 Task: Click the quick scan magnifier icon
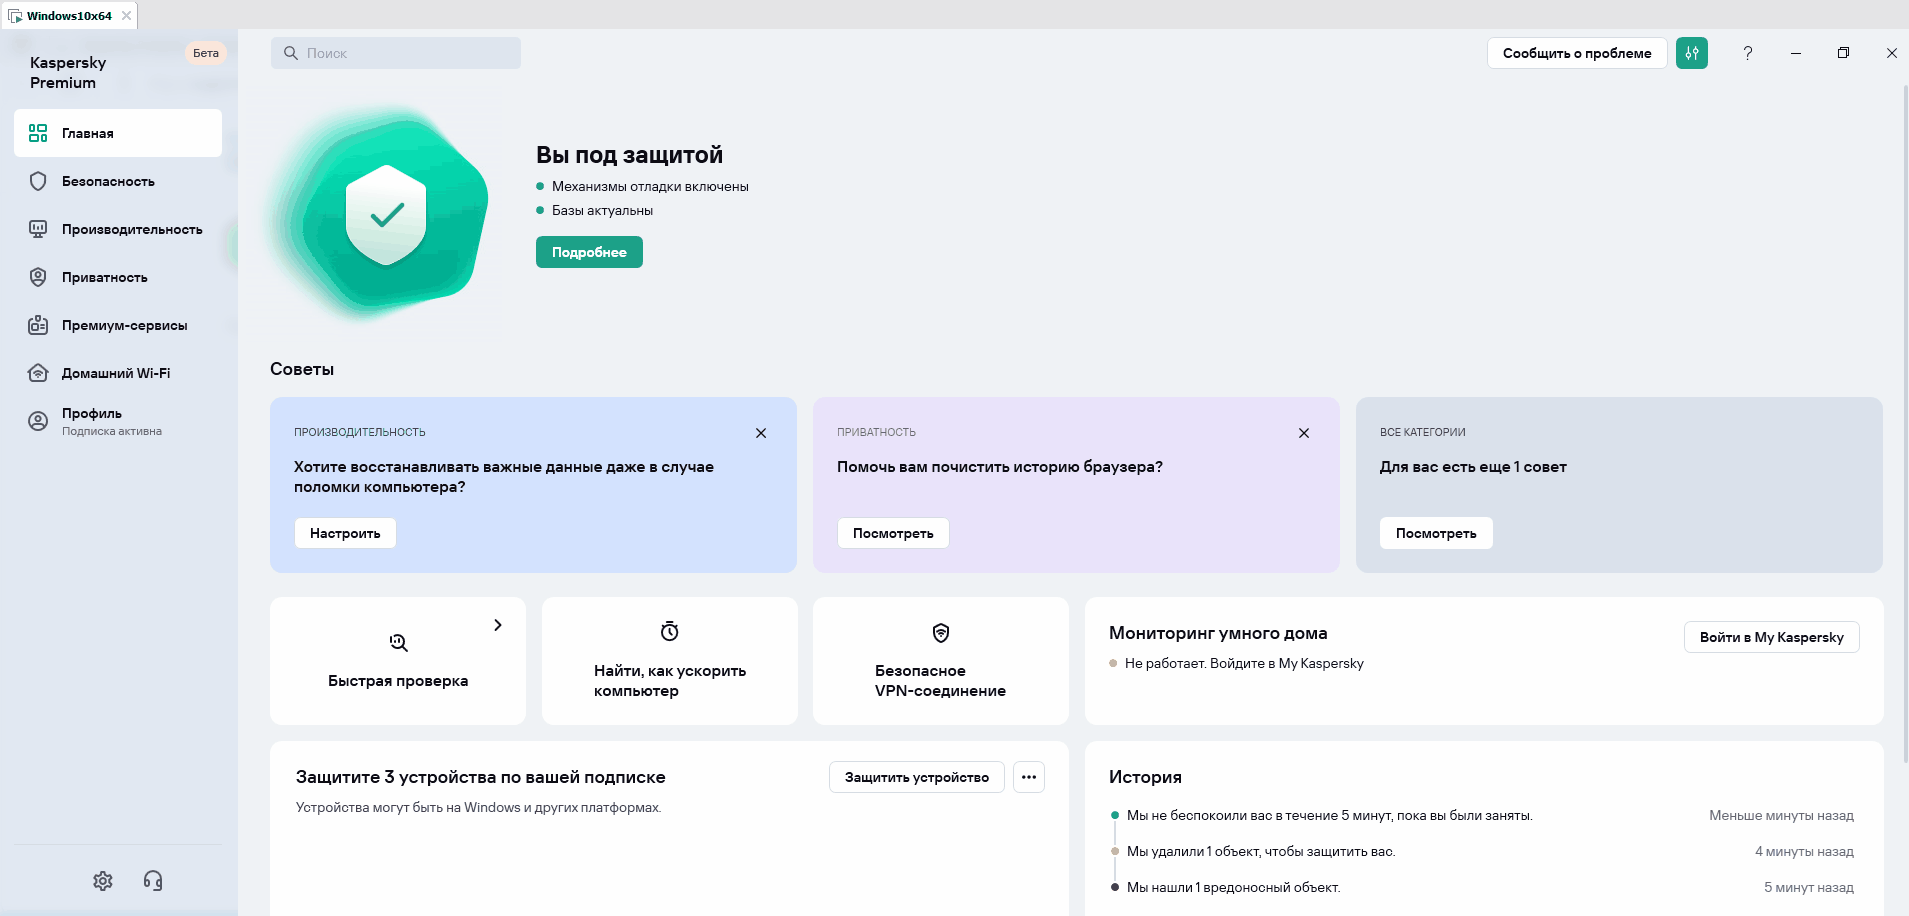pyautogui.click(x=398, y=642)
